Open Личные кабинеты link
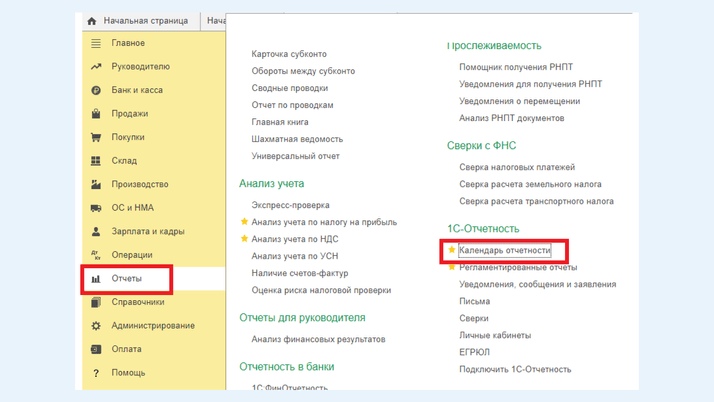 495,336
